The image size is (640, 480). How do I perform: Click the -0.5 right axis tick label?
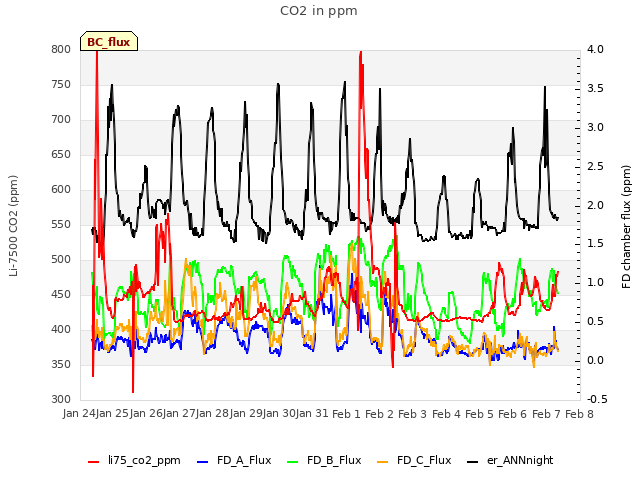point(597,399)
